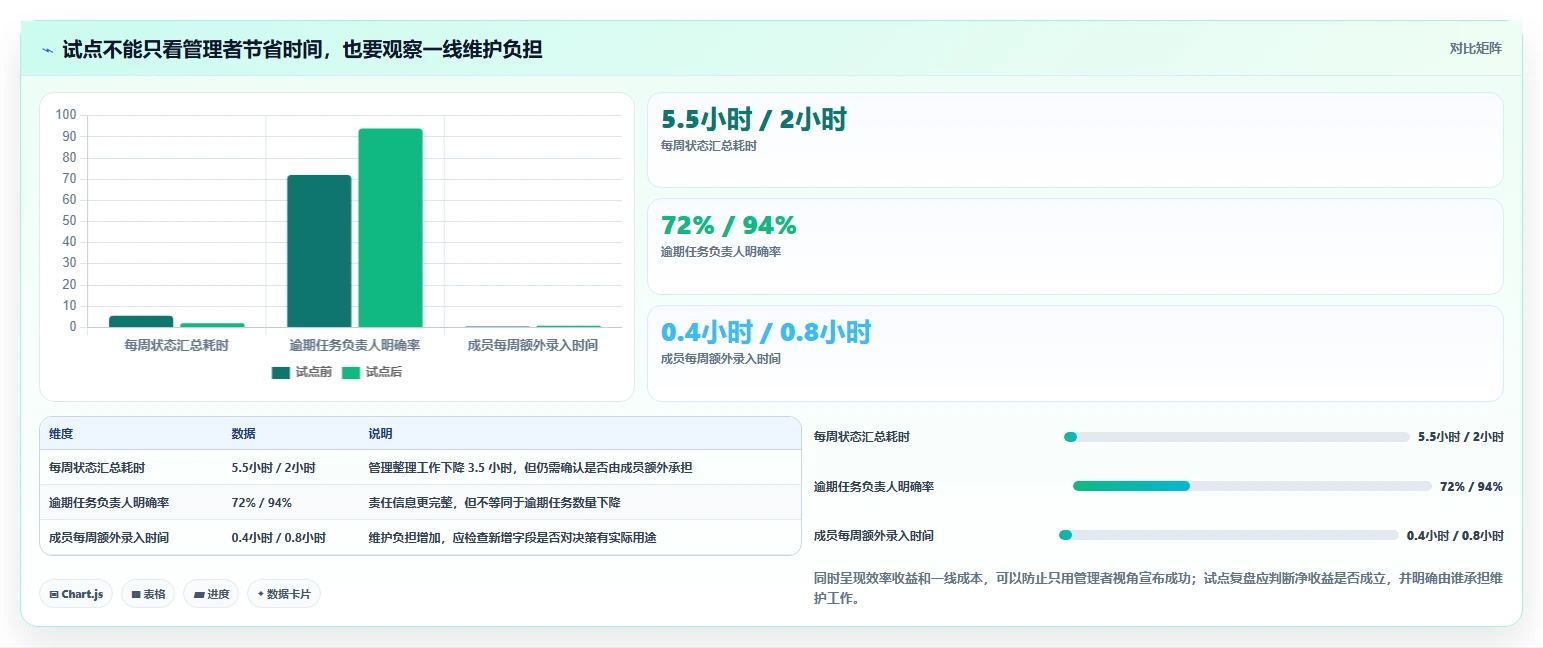The width and height of the screenshot is (1543, 648).
Task: Click the 5.5小时 / 2小时 table data cell
Action: coord(274,468)
